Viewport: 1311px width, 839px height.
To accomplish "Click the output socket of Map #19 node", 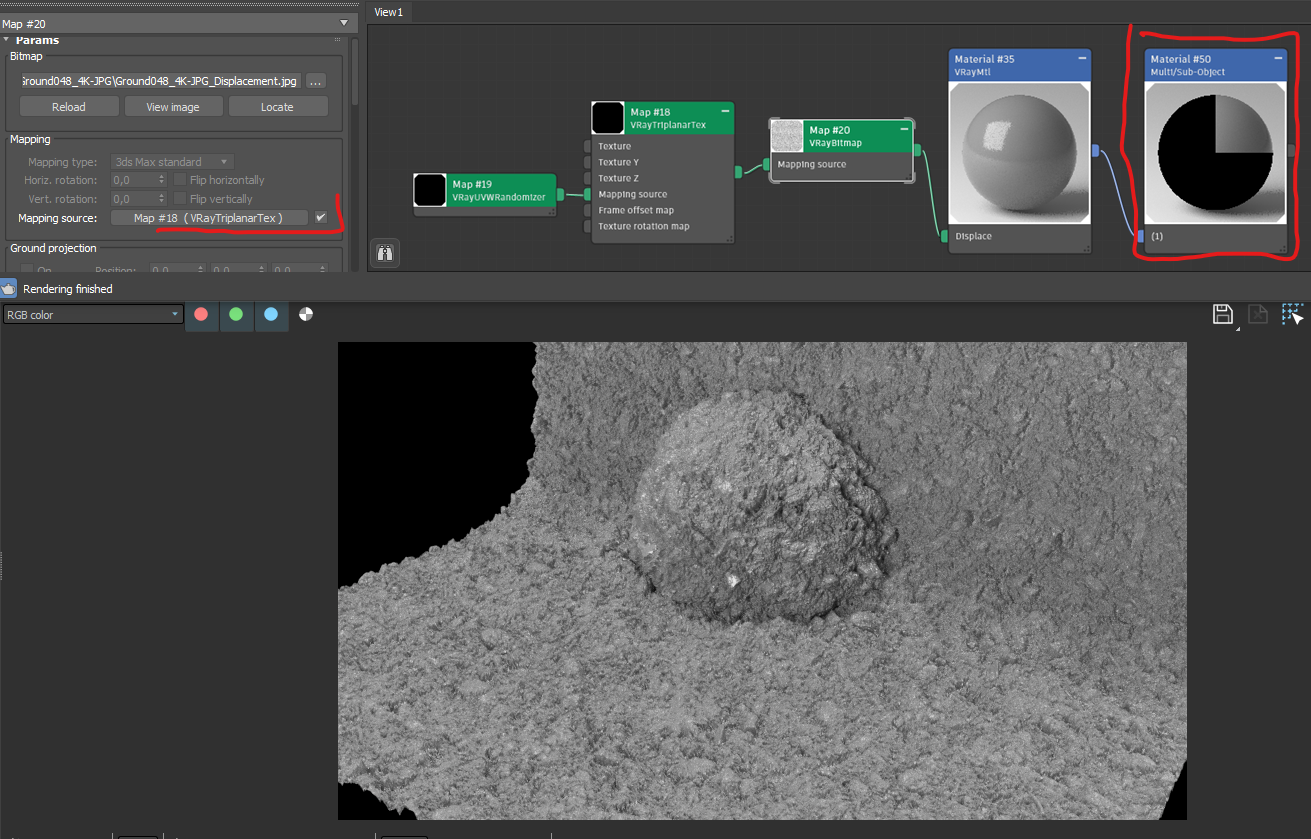I will pos(561,194).
